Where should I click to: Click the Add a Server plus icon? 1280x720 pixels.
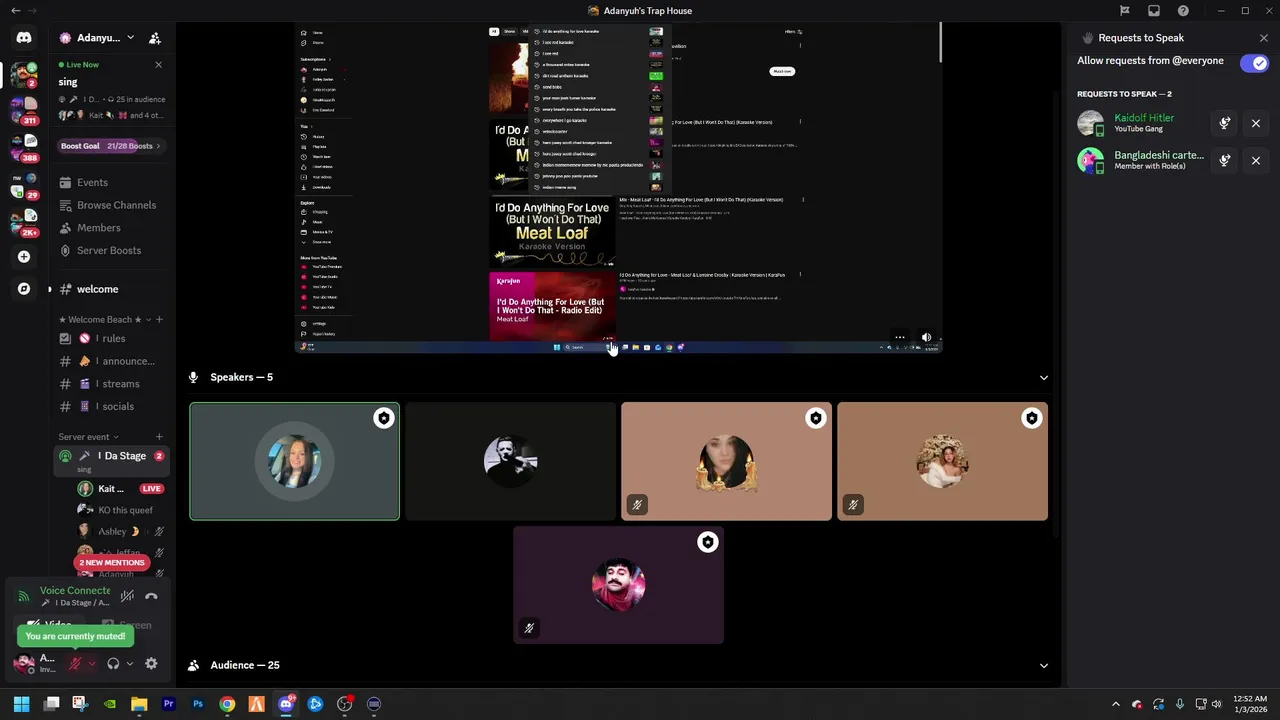tap(24, 257)
